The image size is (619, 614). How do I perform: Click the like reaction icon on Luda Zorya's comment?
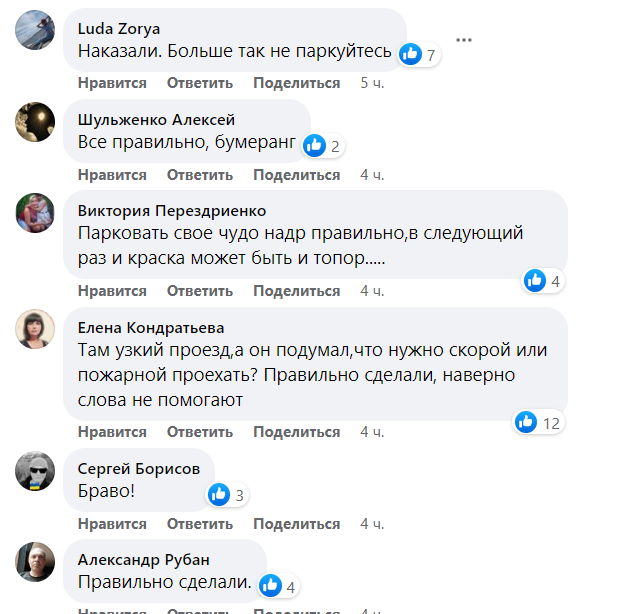[x=410, y=54]
